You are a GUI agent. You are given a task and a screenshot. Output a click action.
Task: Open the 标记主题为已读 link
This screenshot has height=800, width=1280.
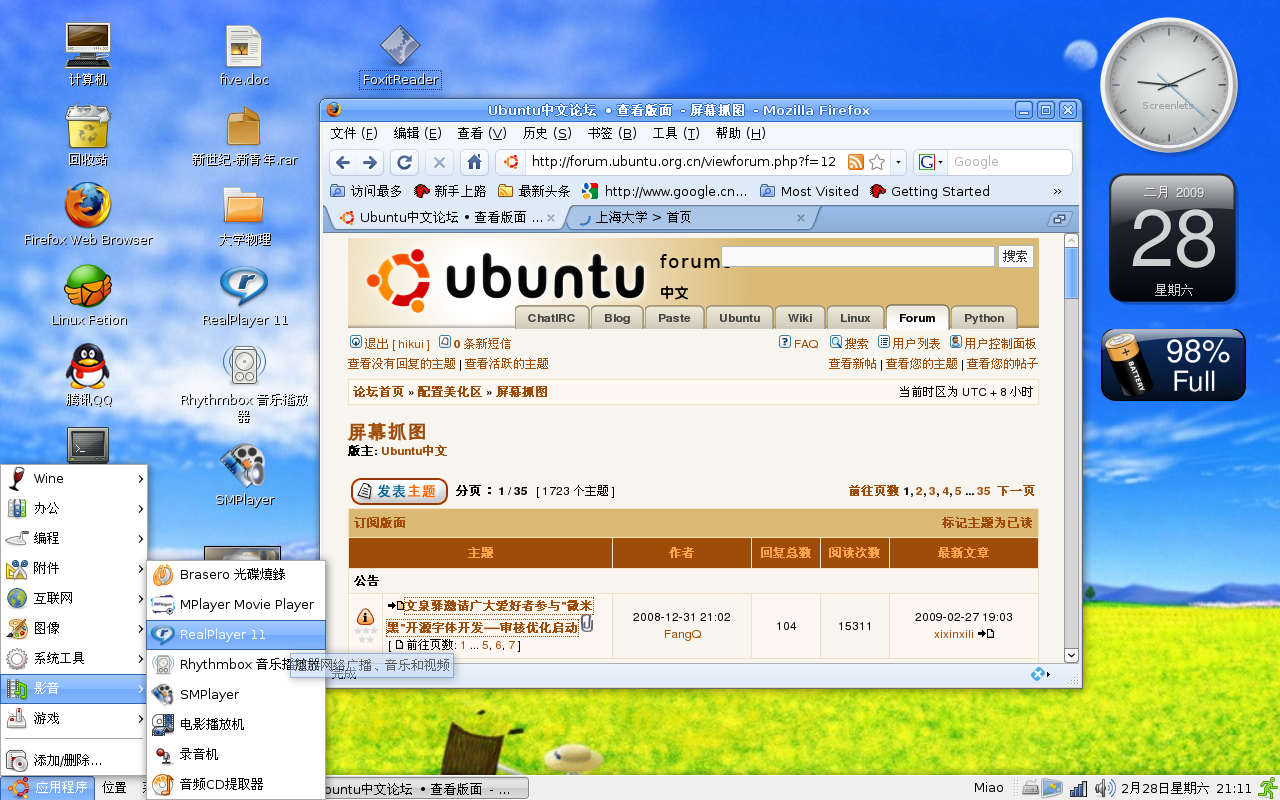pyautogui.click(x=987, y=523)
